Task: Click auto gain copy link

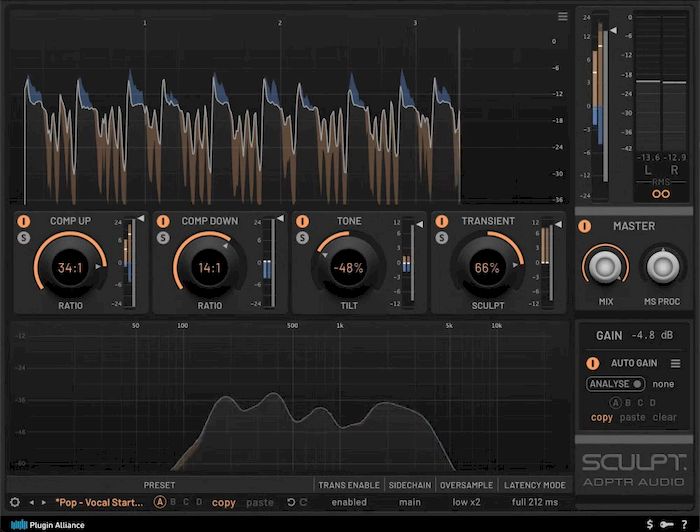Action: click(601, 418)
